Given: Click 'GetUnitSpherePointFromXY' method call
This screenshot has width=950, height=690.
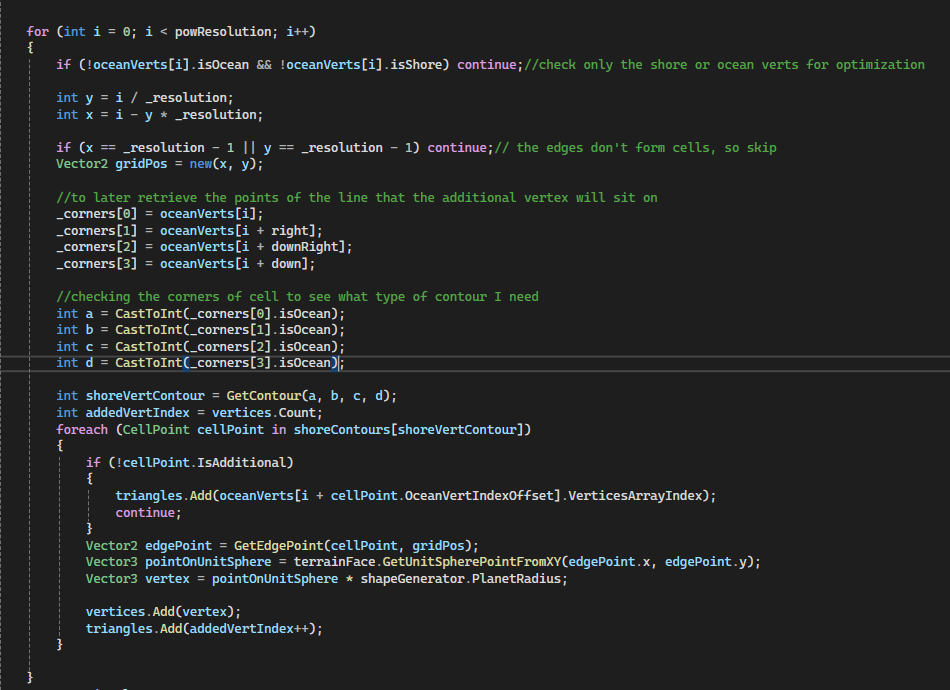Looking at the screenshot, I should coord(471,562).
